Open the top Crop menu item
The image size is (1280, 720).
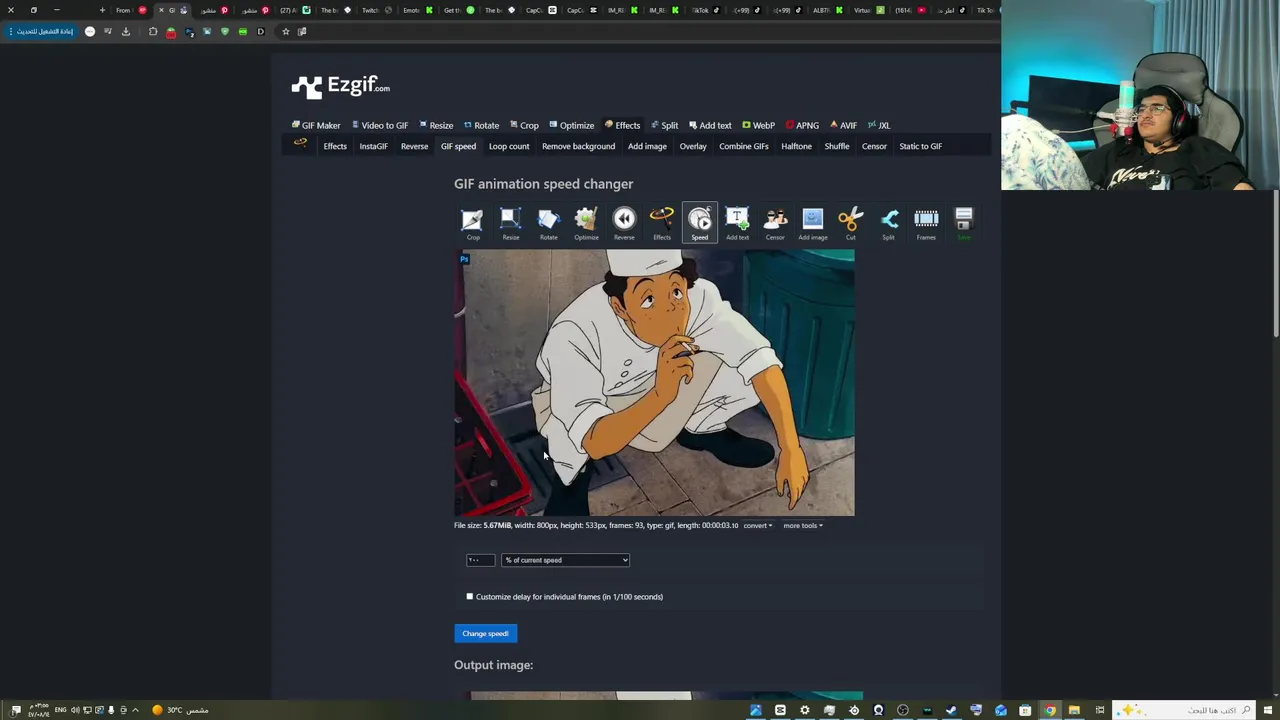click(x=524, y=125)
